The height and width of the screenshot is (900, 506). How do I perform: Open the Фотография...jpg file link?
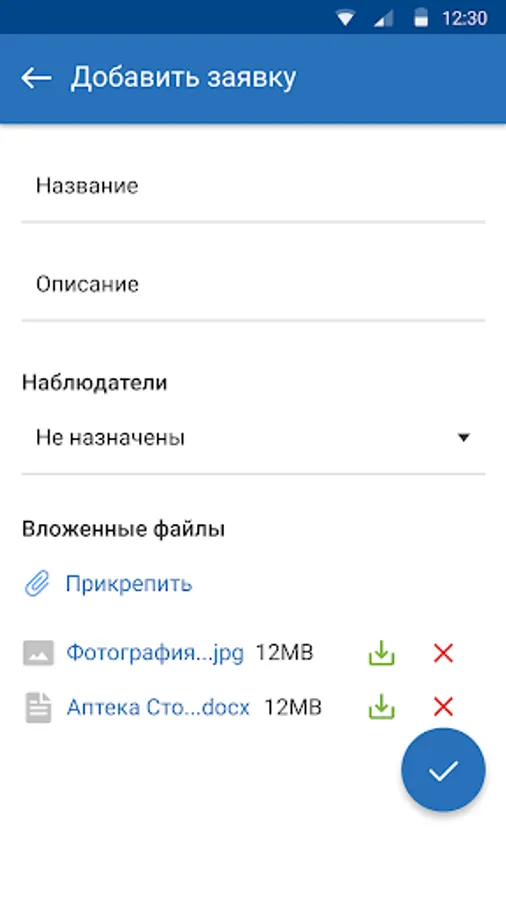(155, 653)
